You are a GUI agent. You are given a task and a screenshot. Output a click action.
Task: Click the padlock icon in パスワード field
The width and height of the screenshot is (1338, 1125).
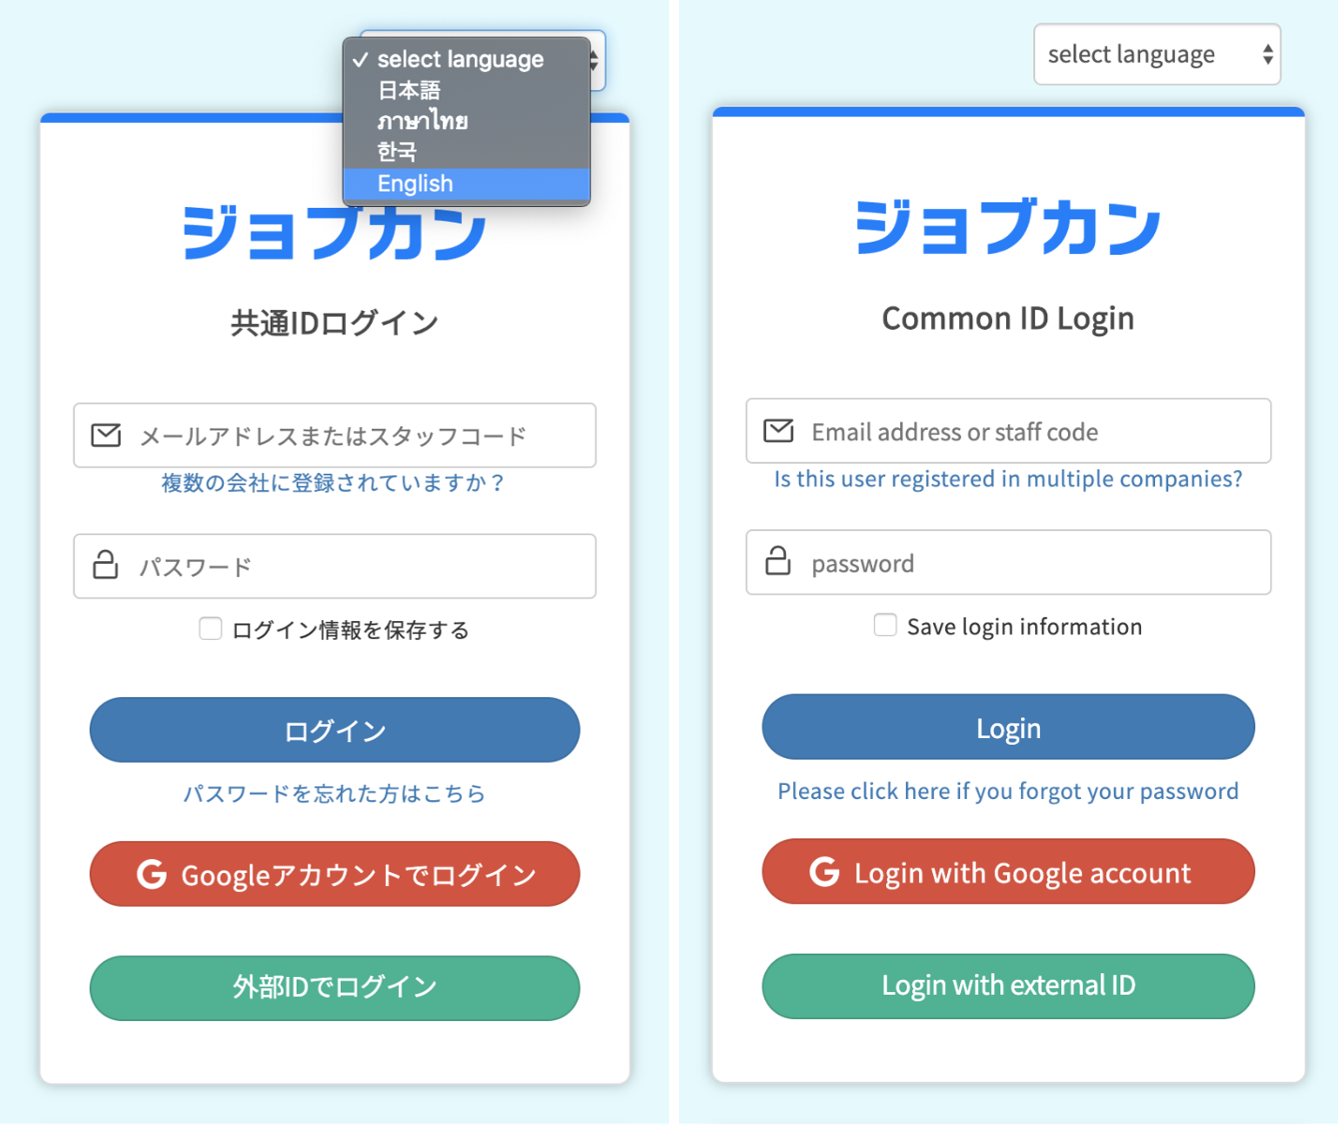pos(105,565)
